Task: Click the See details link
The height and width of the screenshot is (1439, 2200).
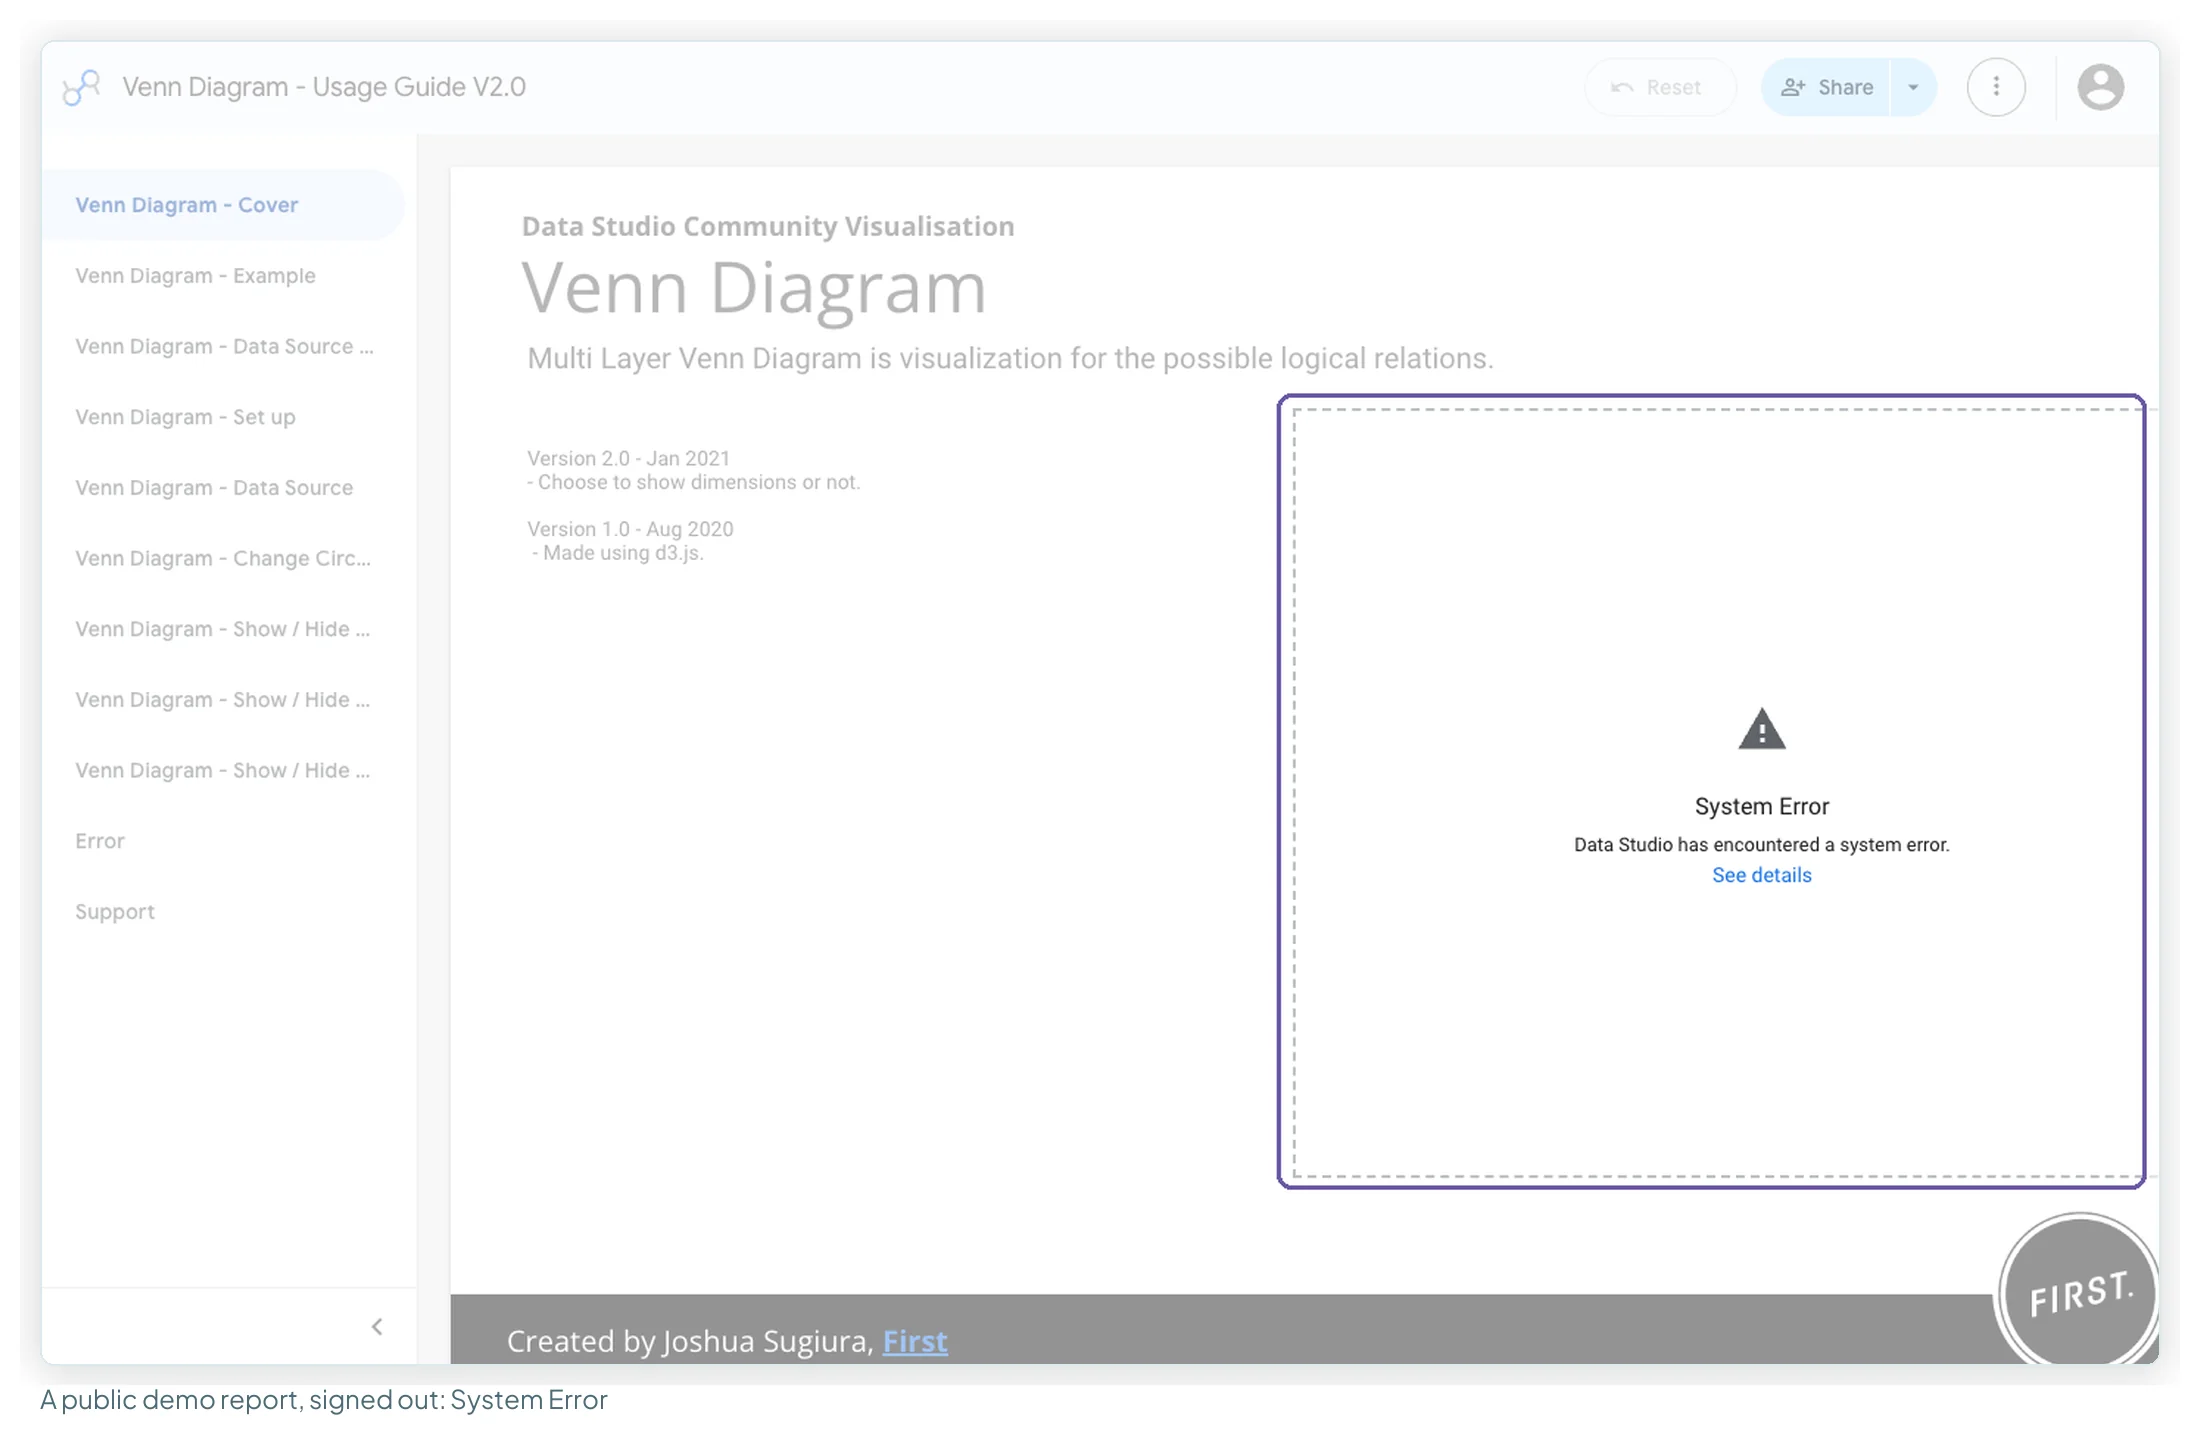Action: [x=1761, y=875]
